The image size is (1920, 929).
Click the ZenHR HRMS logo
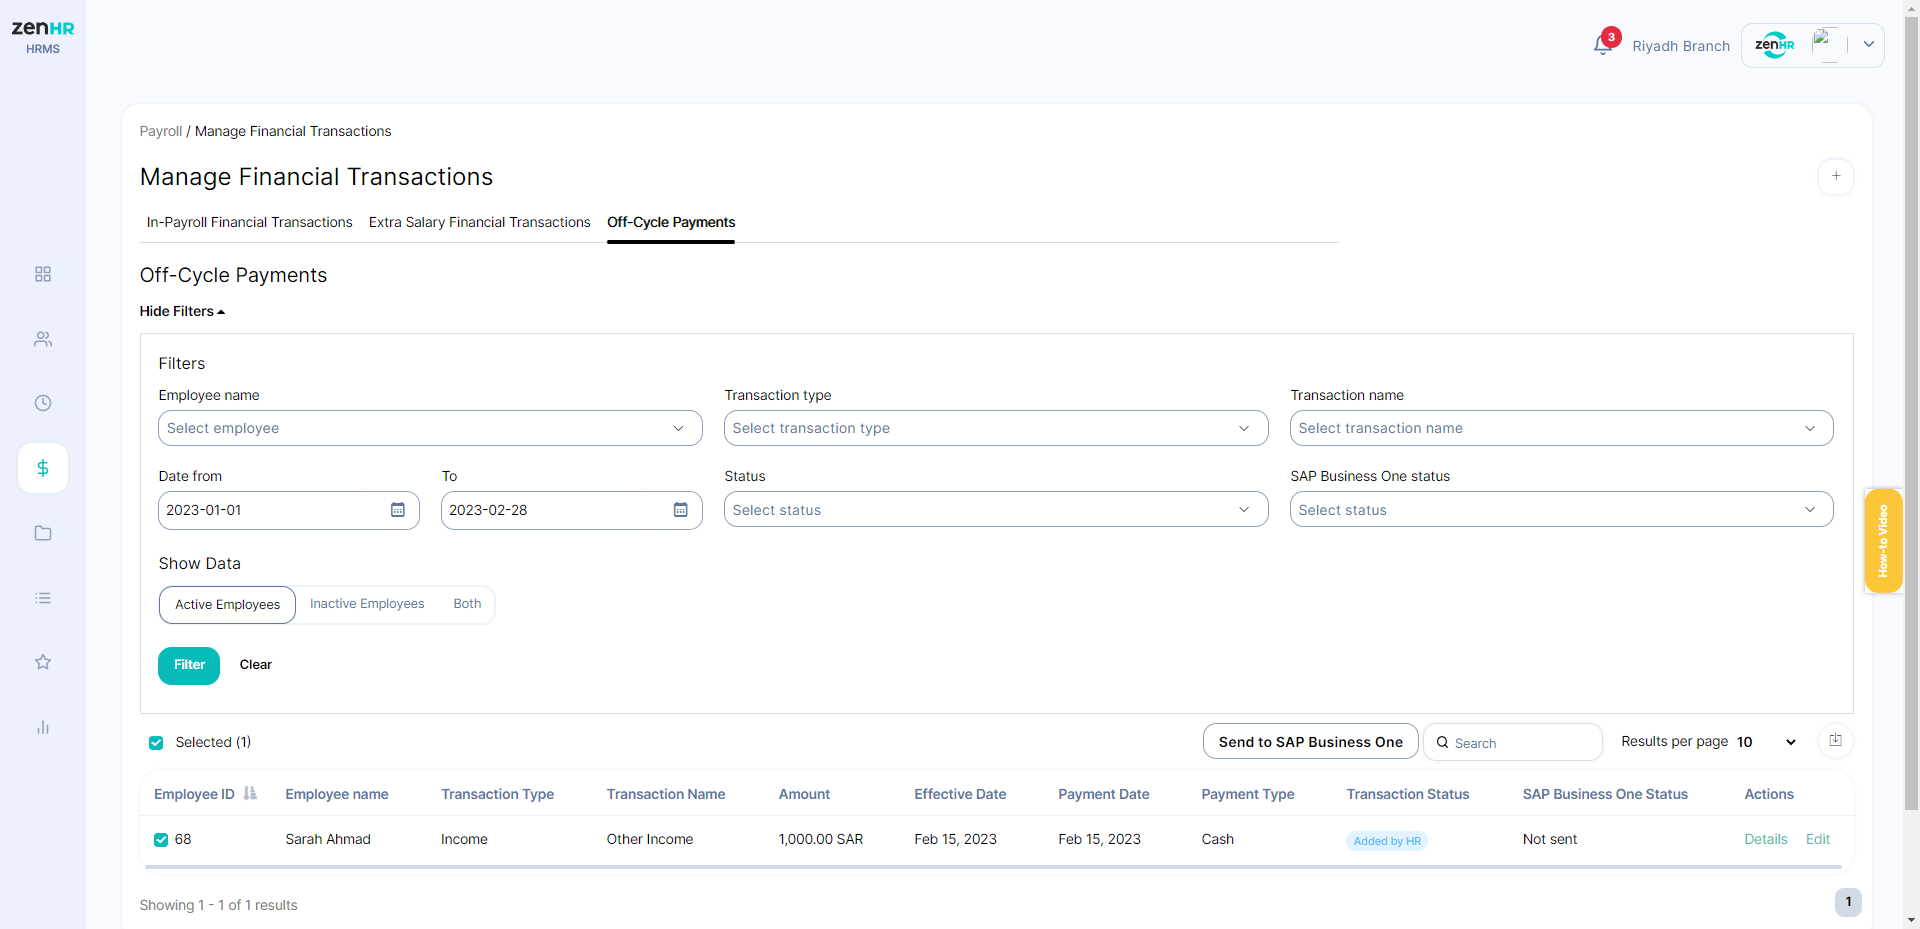(x=43, y=37)
